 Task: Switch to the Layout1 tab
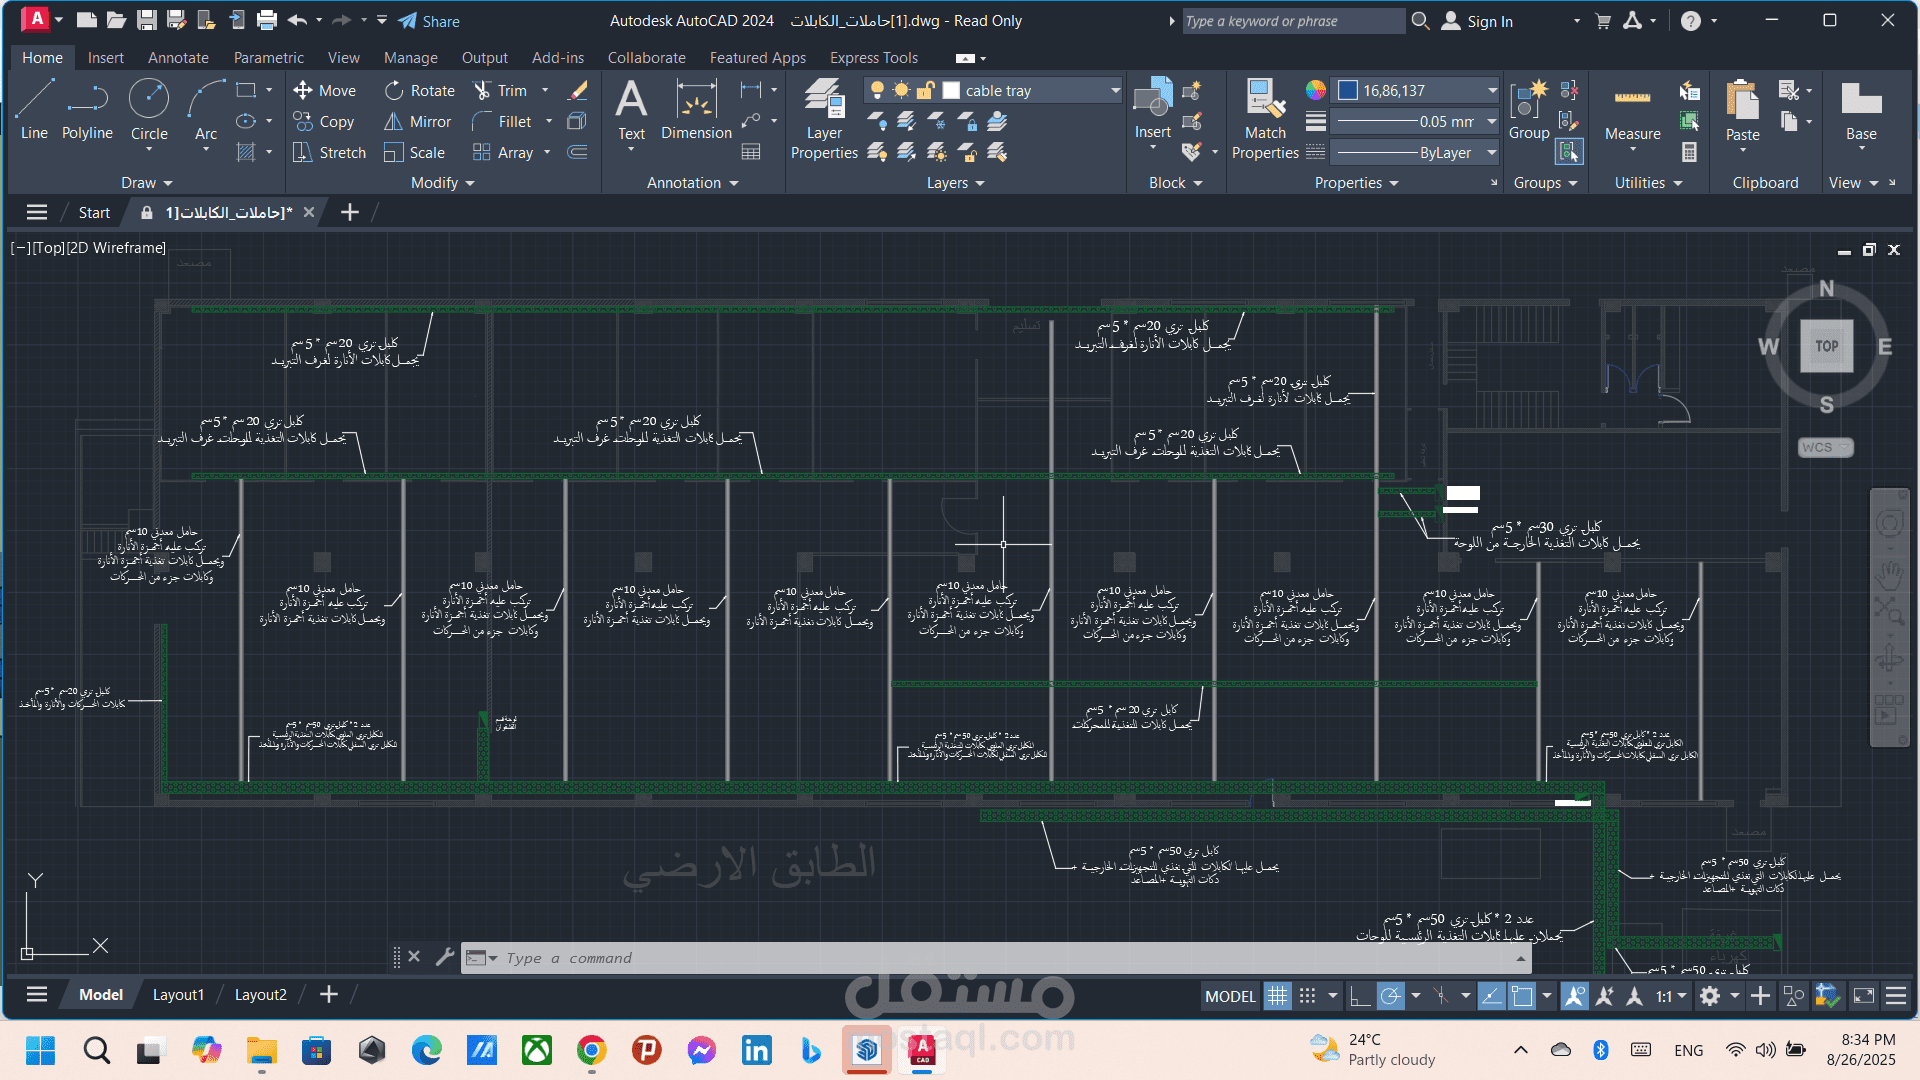178,994
